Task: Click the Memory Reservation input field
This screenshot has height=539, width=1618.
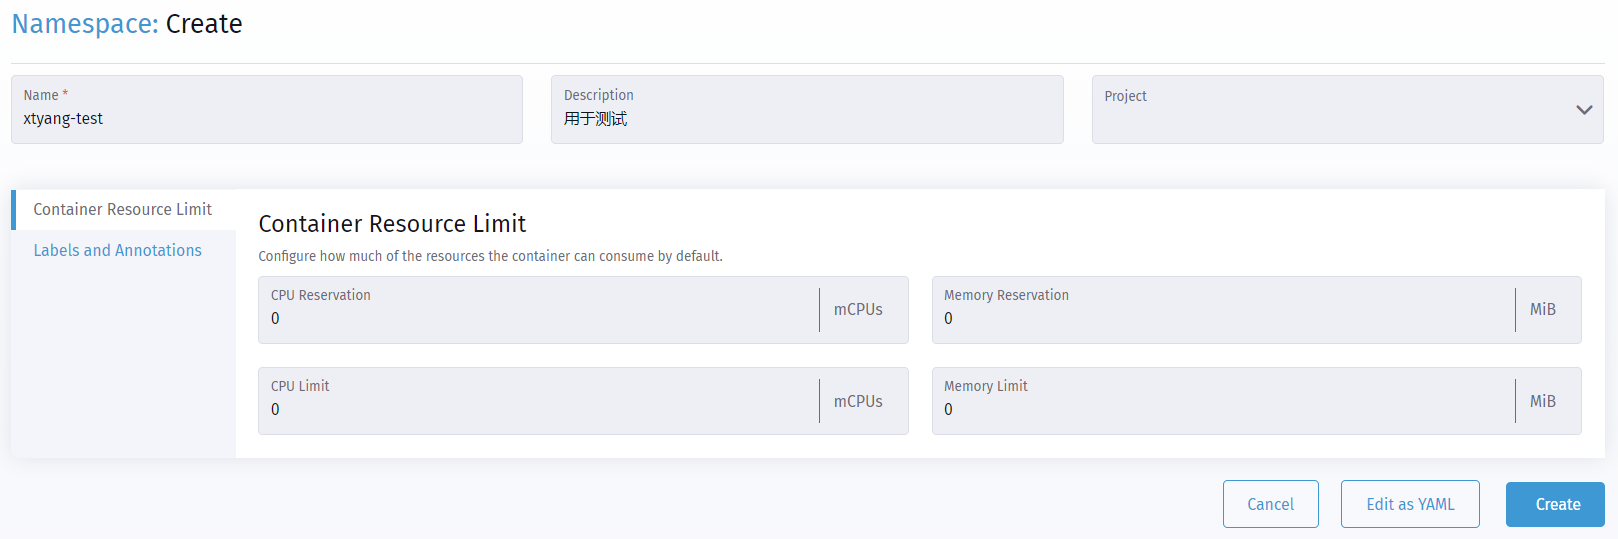Action: click(1220, 319)
